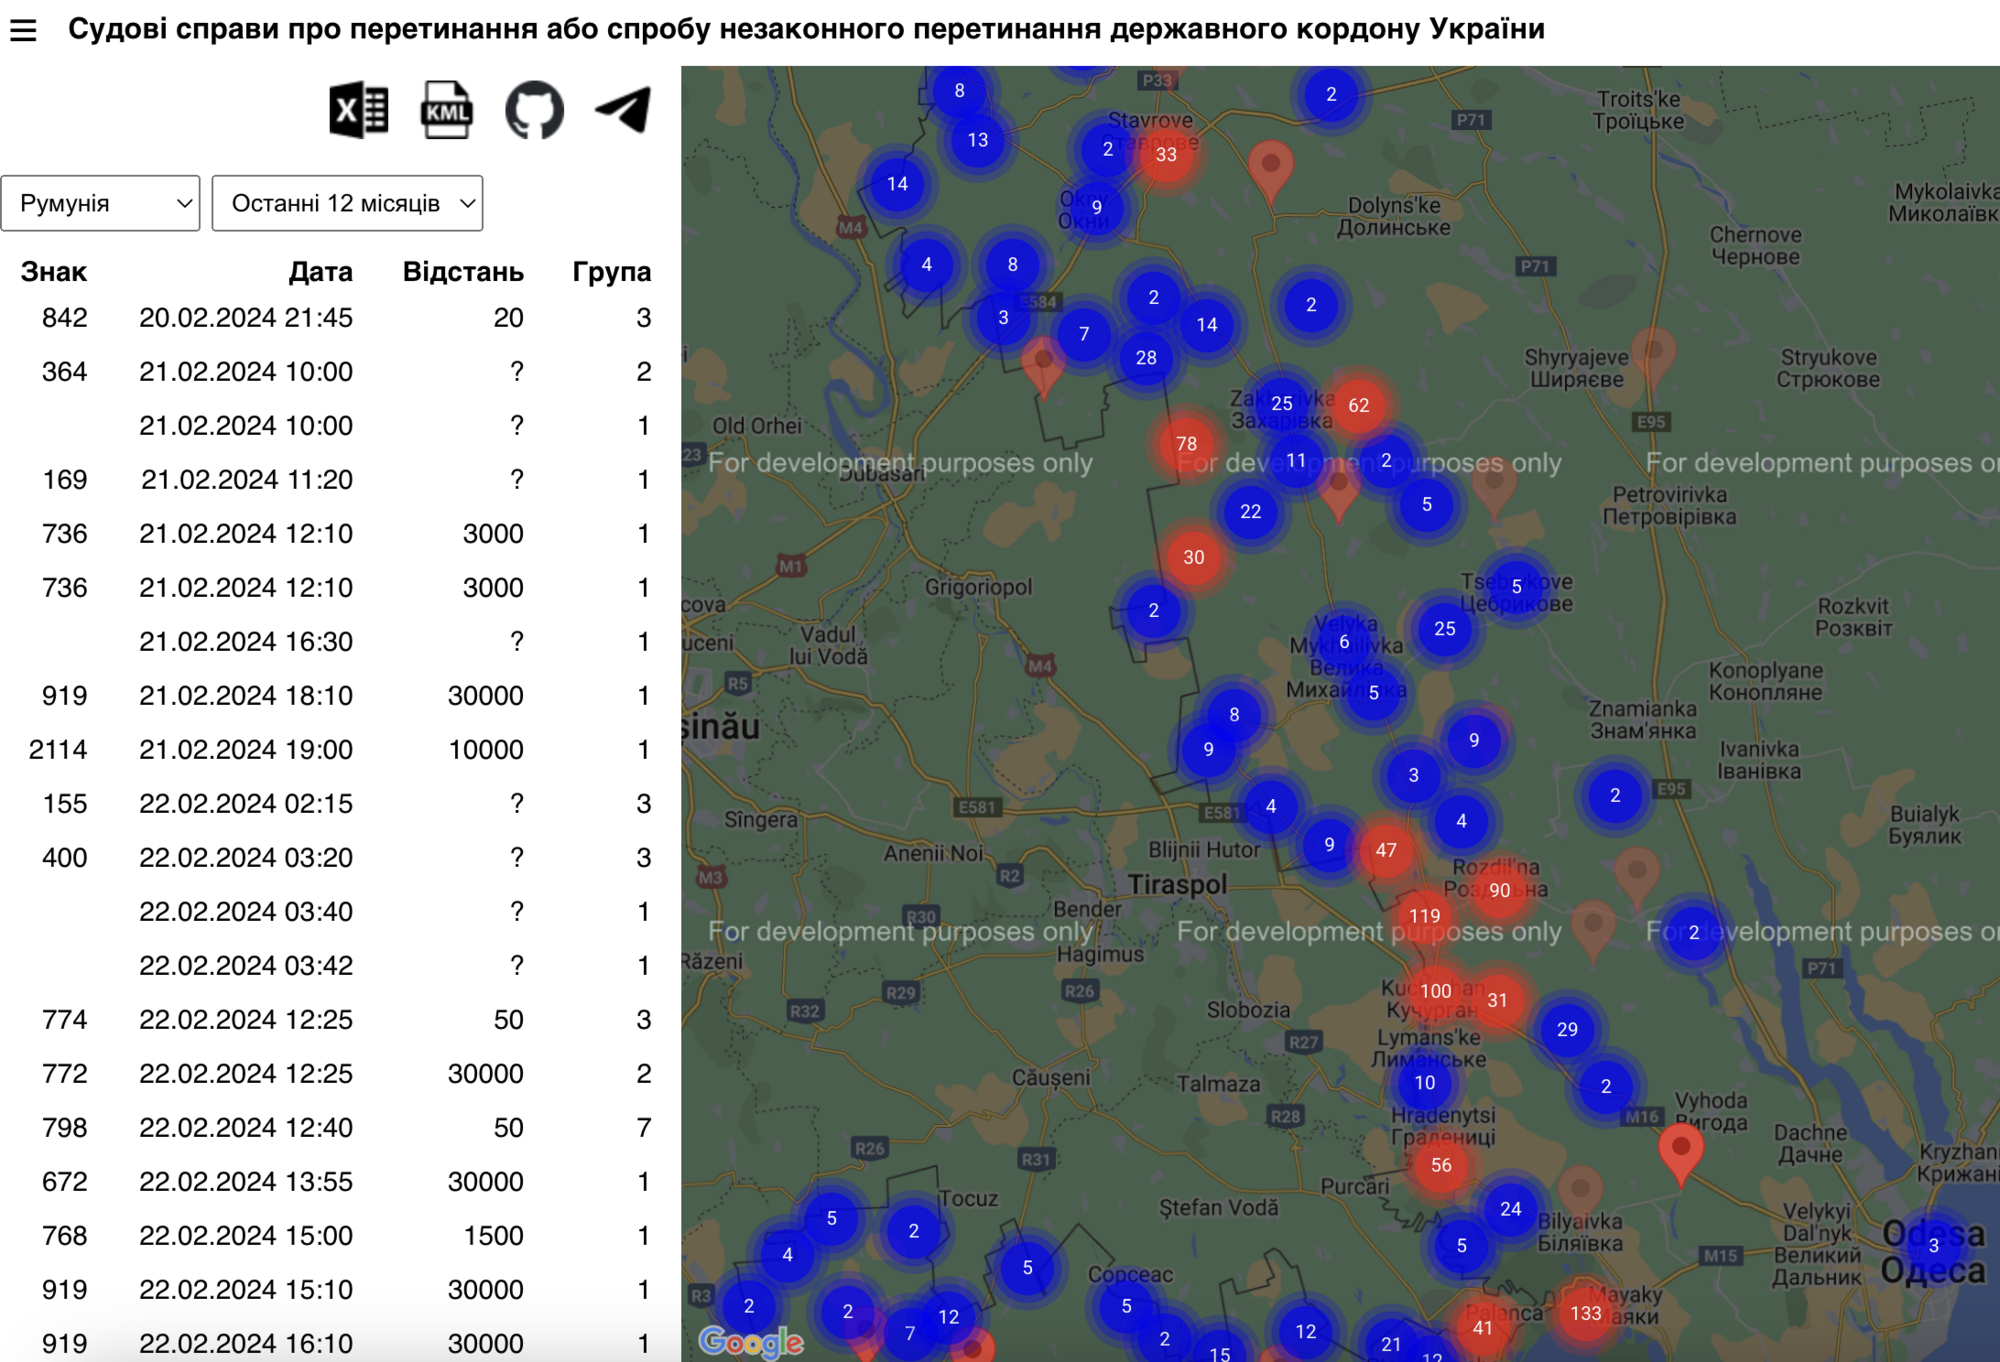The width and height of the screenshot is (2000, 1362).
Task: Click the red cluster marker 119
Action: point(1424,915)
